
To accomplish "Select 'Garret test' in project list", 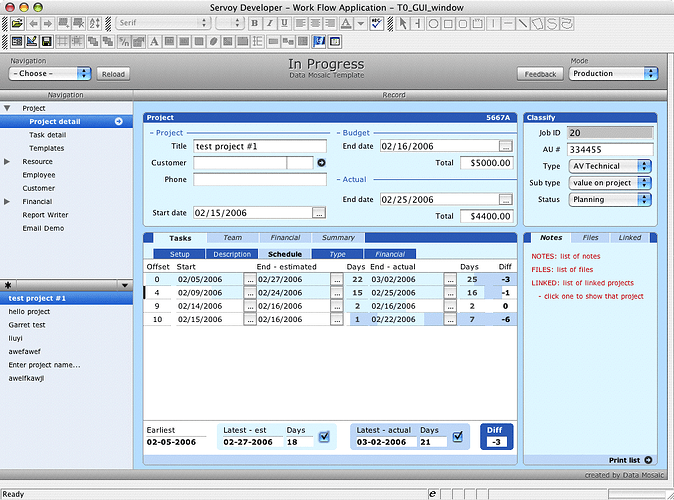I will pos(27,325).
